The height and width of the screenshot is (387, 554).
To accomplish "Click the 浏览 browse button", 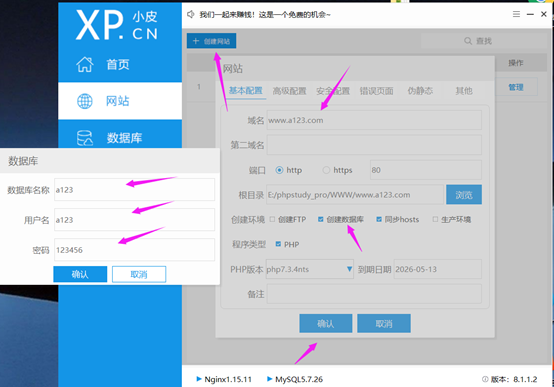I will point(464,194).
